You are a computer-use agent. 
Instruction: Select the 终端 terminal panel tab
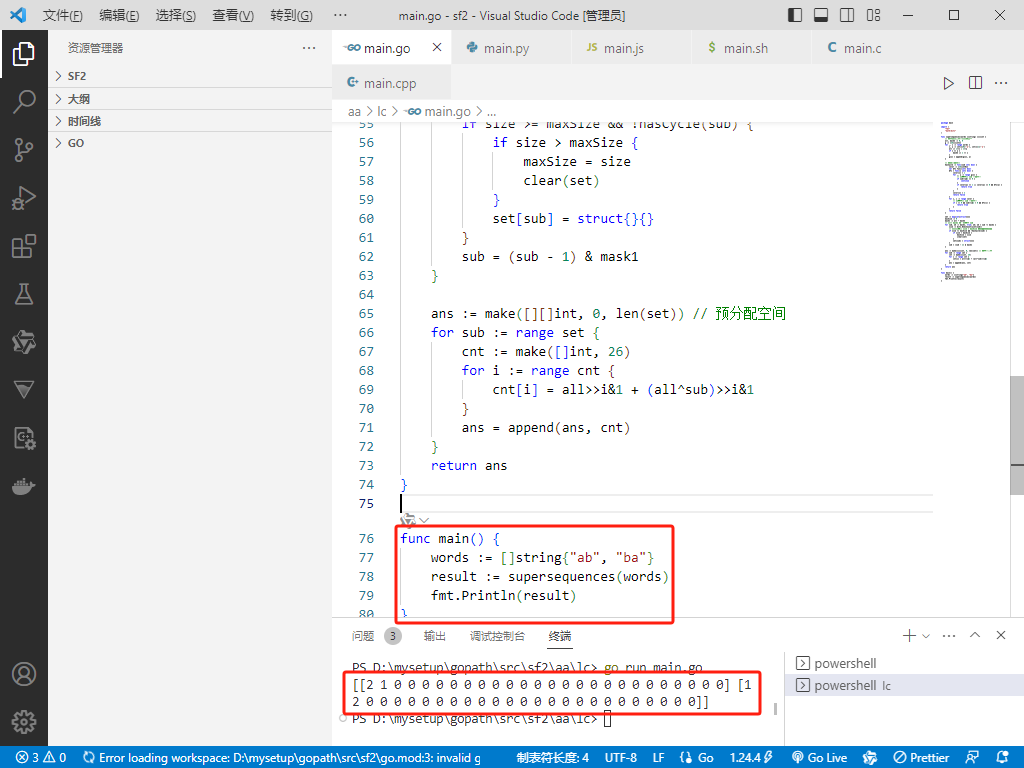click(x=560, y=636)
